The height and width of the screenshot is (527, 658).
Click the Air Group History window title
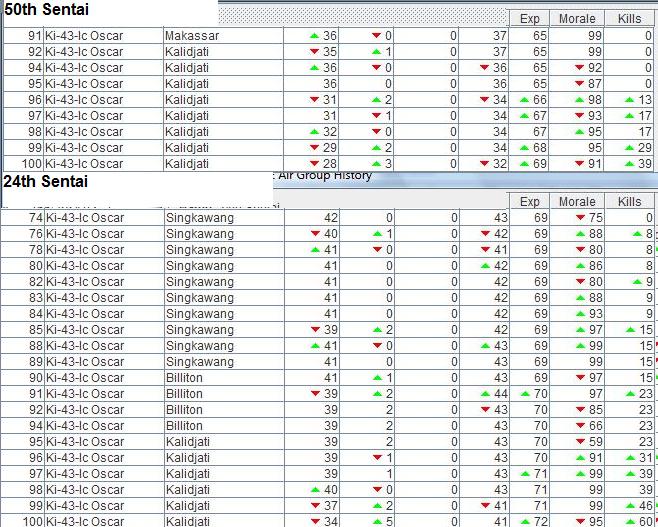(x=325, y=175)
